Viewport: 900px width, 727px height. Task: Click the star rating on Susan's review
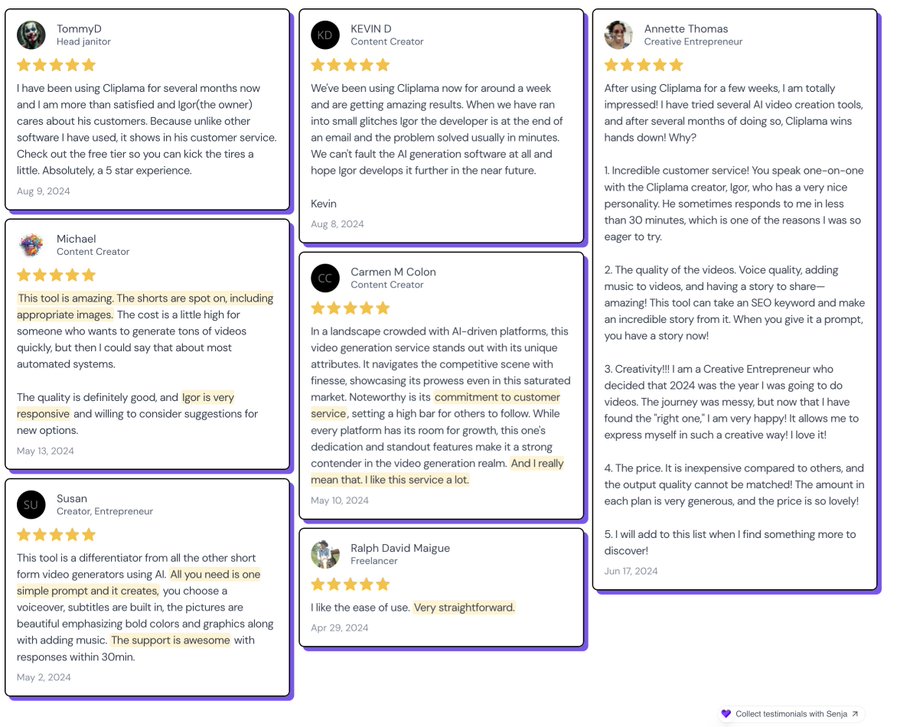coord(56,535)
